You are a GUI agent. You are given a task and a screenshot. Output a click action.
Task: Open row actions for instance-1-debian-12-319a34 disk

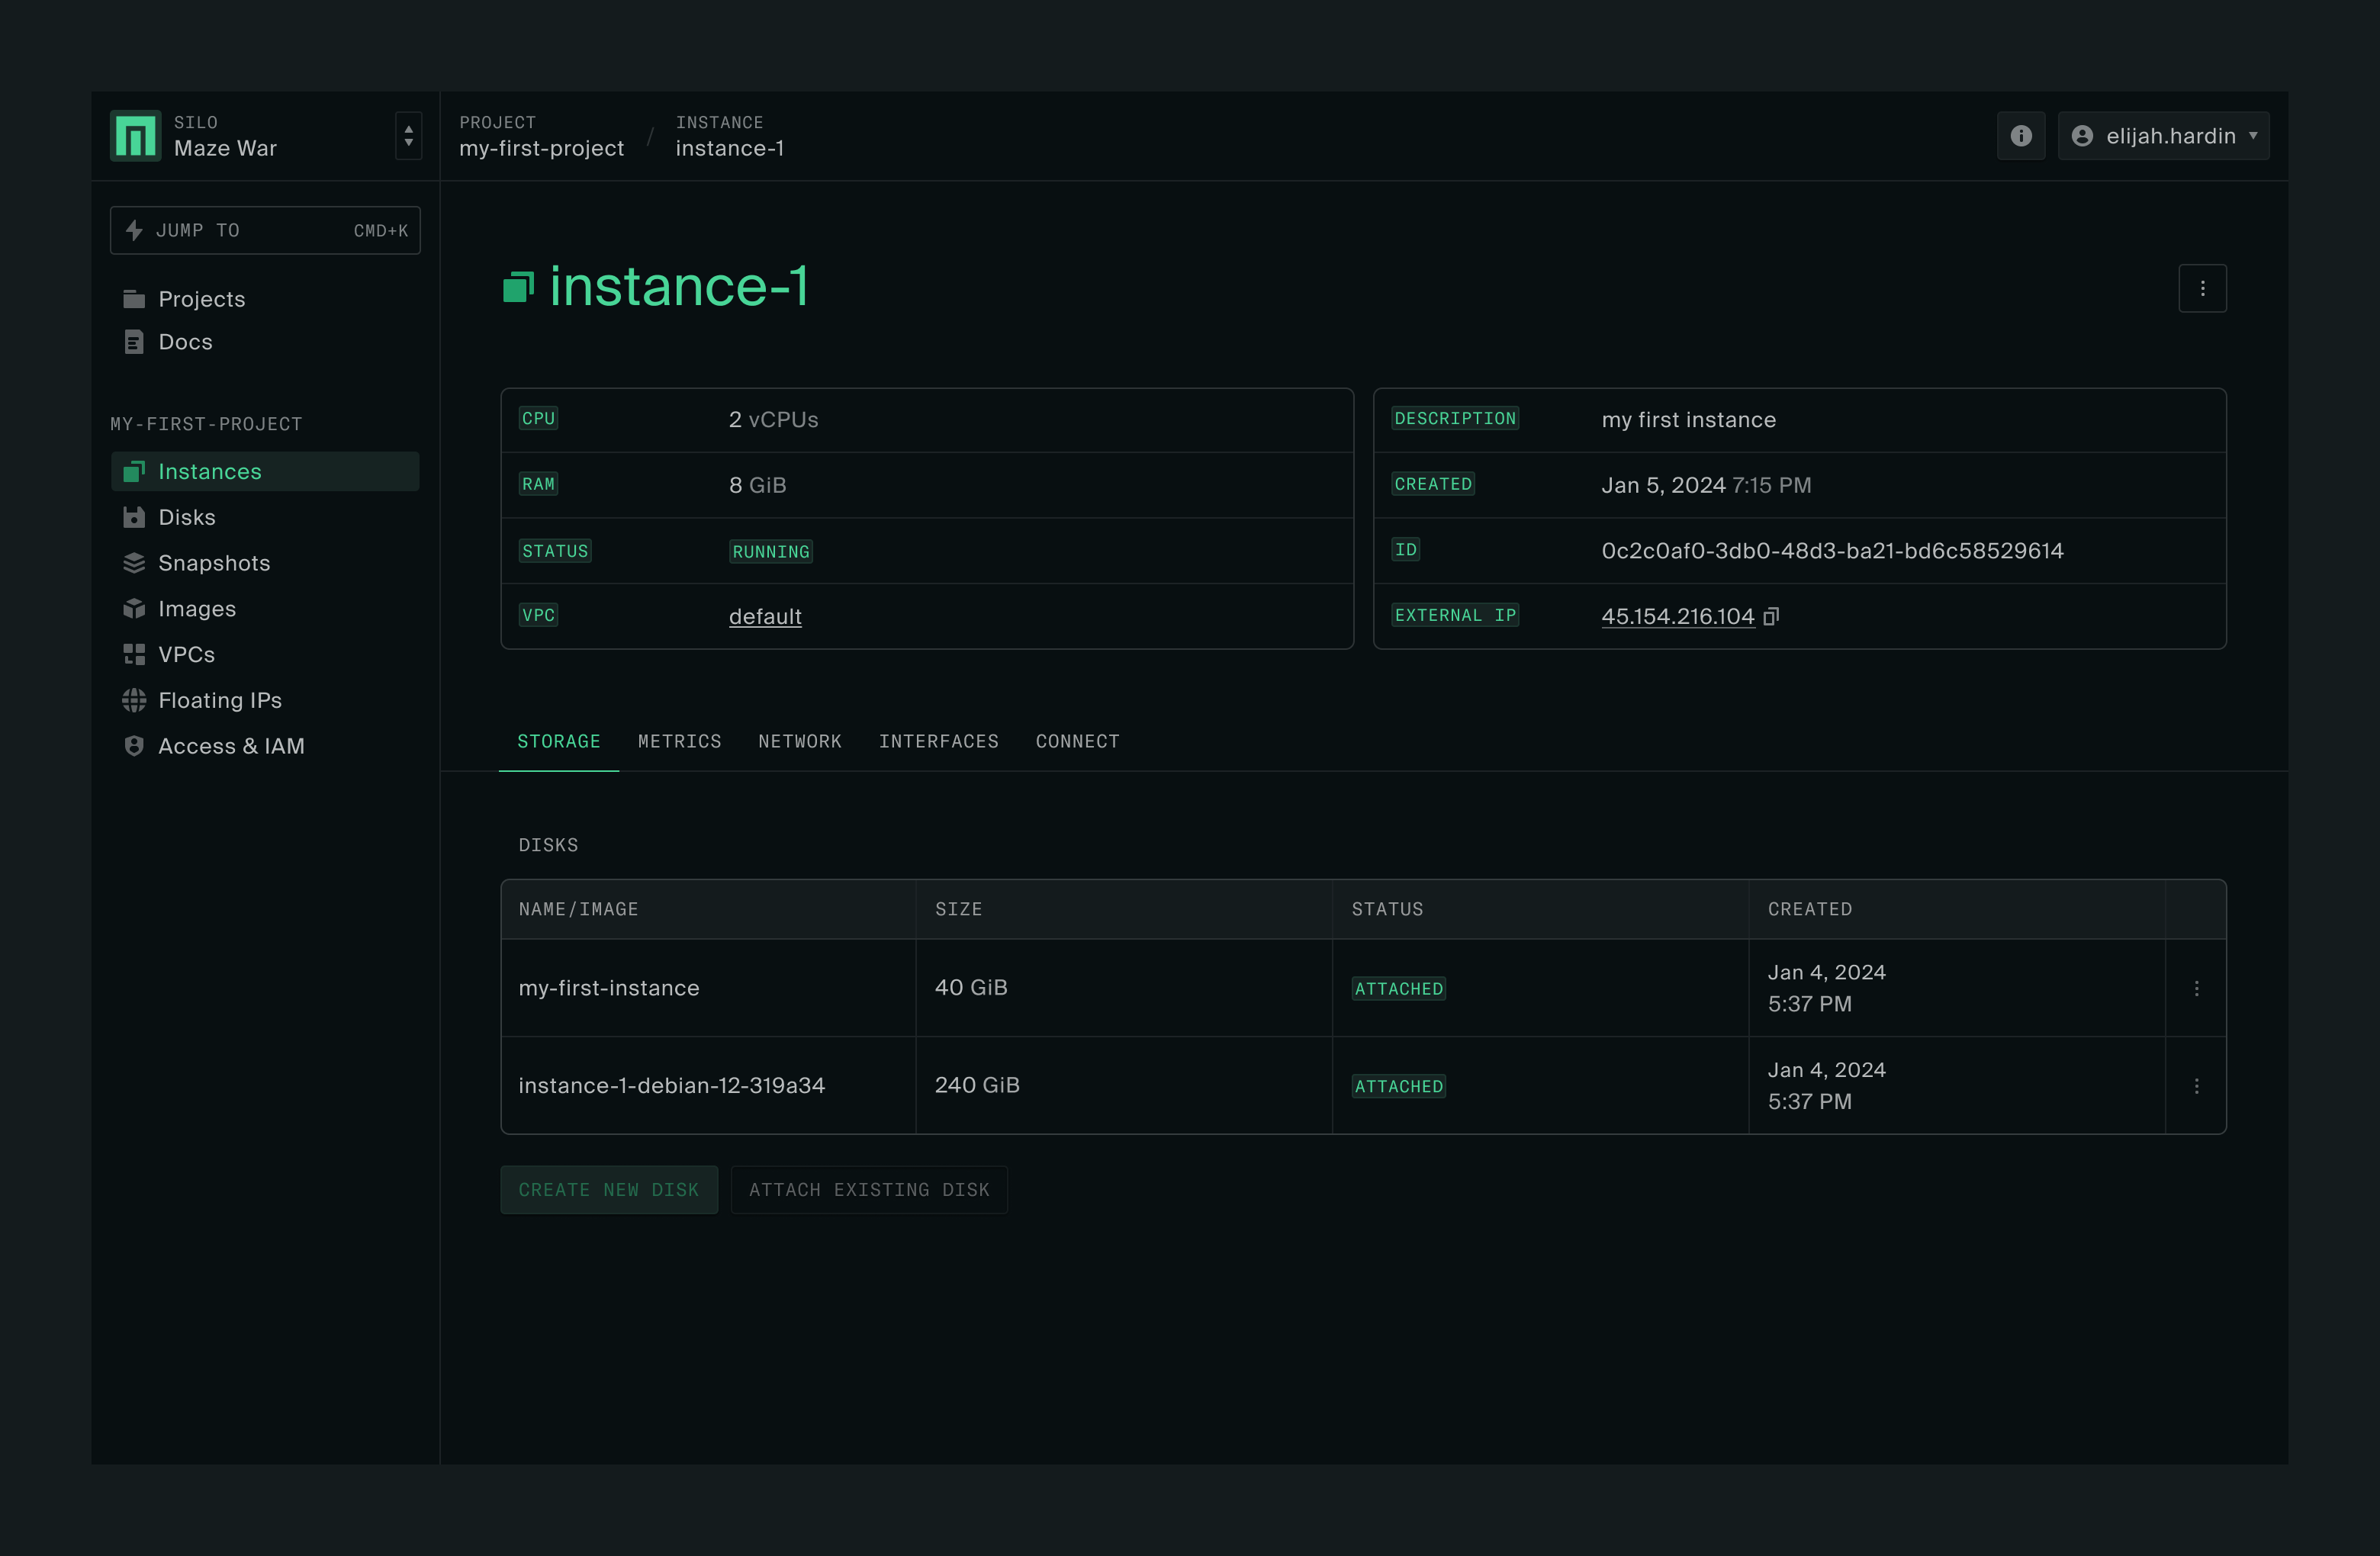(x=2196, y=1086)
